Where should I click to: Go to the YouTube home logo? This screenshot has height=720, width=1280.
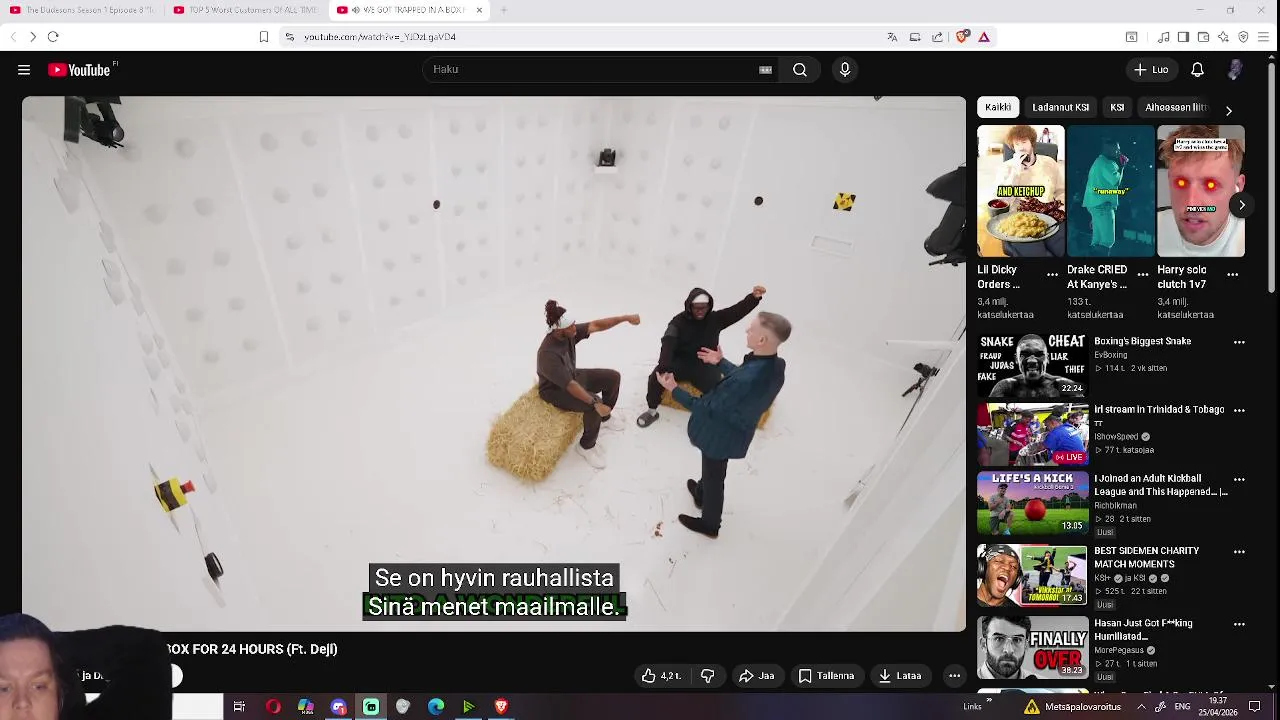pyautogui.click(x=80, y=70)
